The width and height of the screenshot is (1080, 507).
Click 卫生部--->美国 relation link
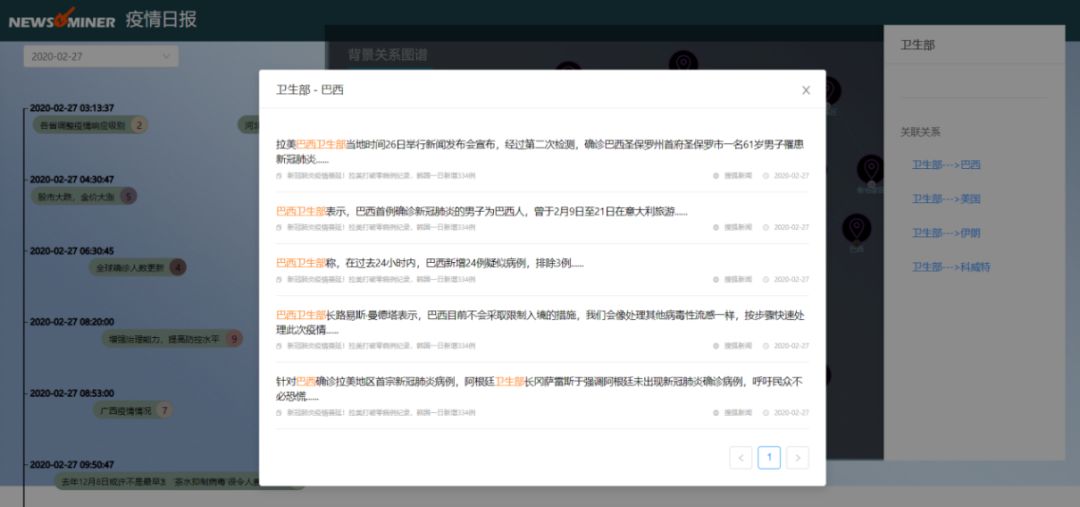pos(946,199)
